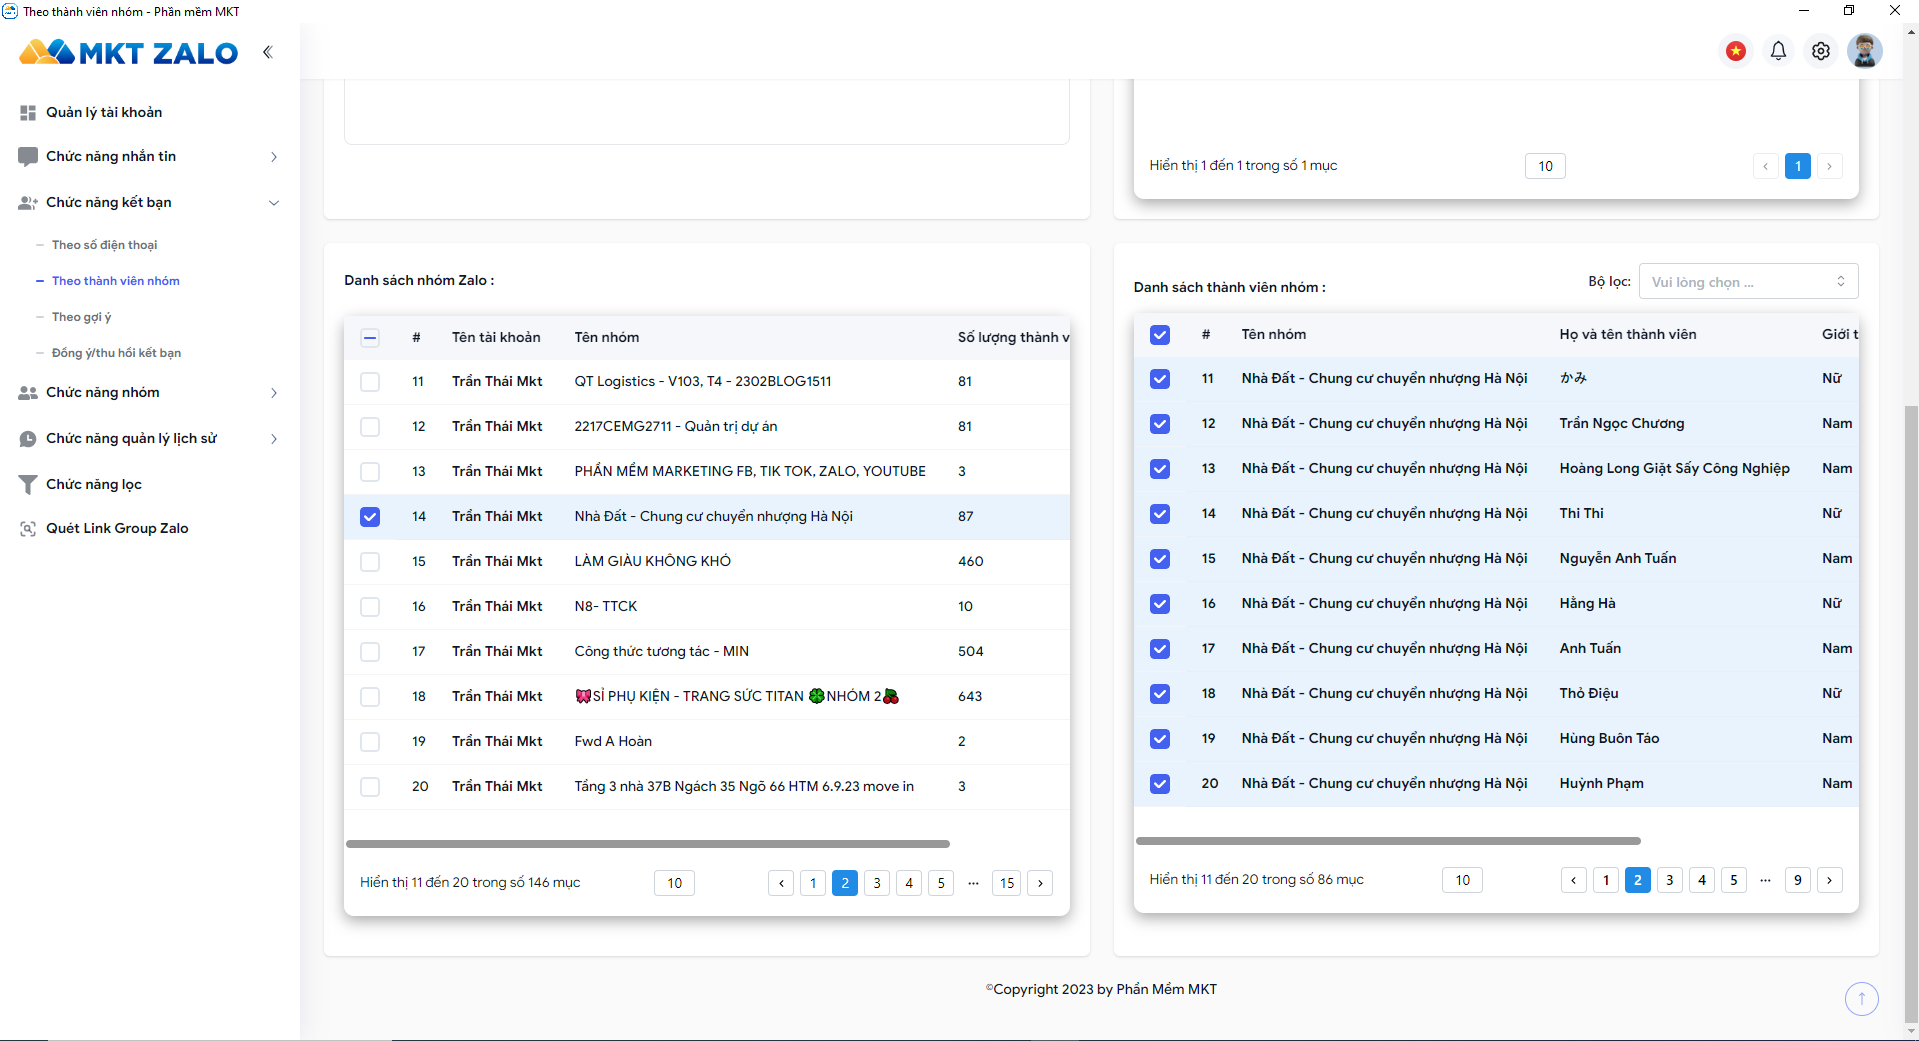Click the Vietnam flag language icon
Image resolution: width=1919 pixels, height=1041 pixels.
pyautogui.click(x=1736, y=51)
